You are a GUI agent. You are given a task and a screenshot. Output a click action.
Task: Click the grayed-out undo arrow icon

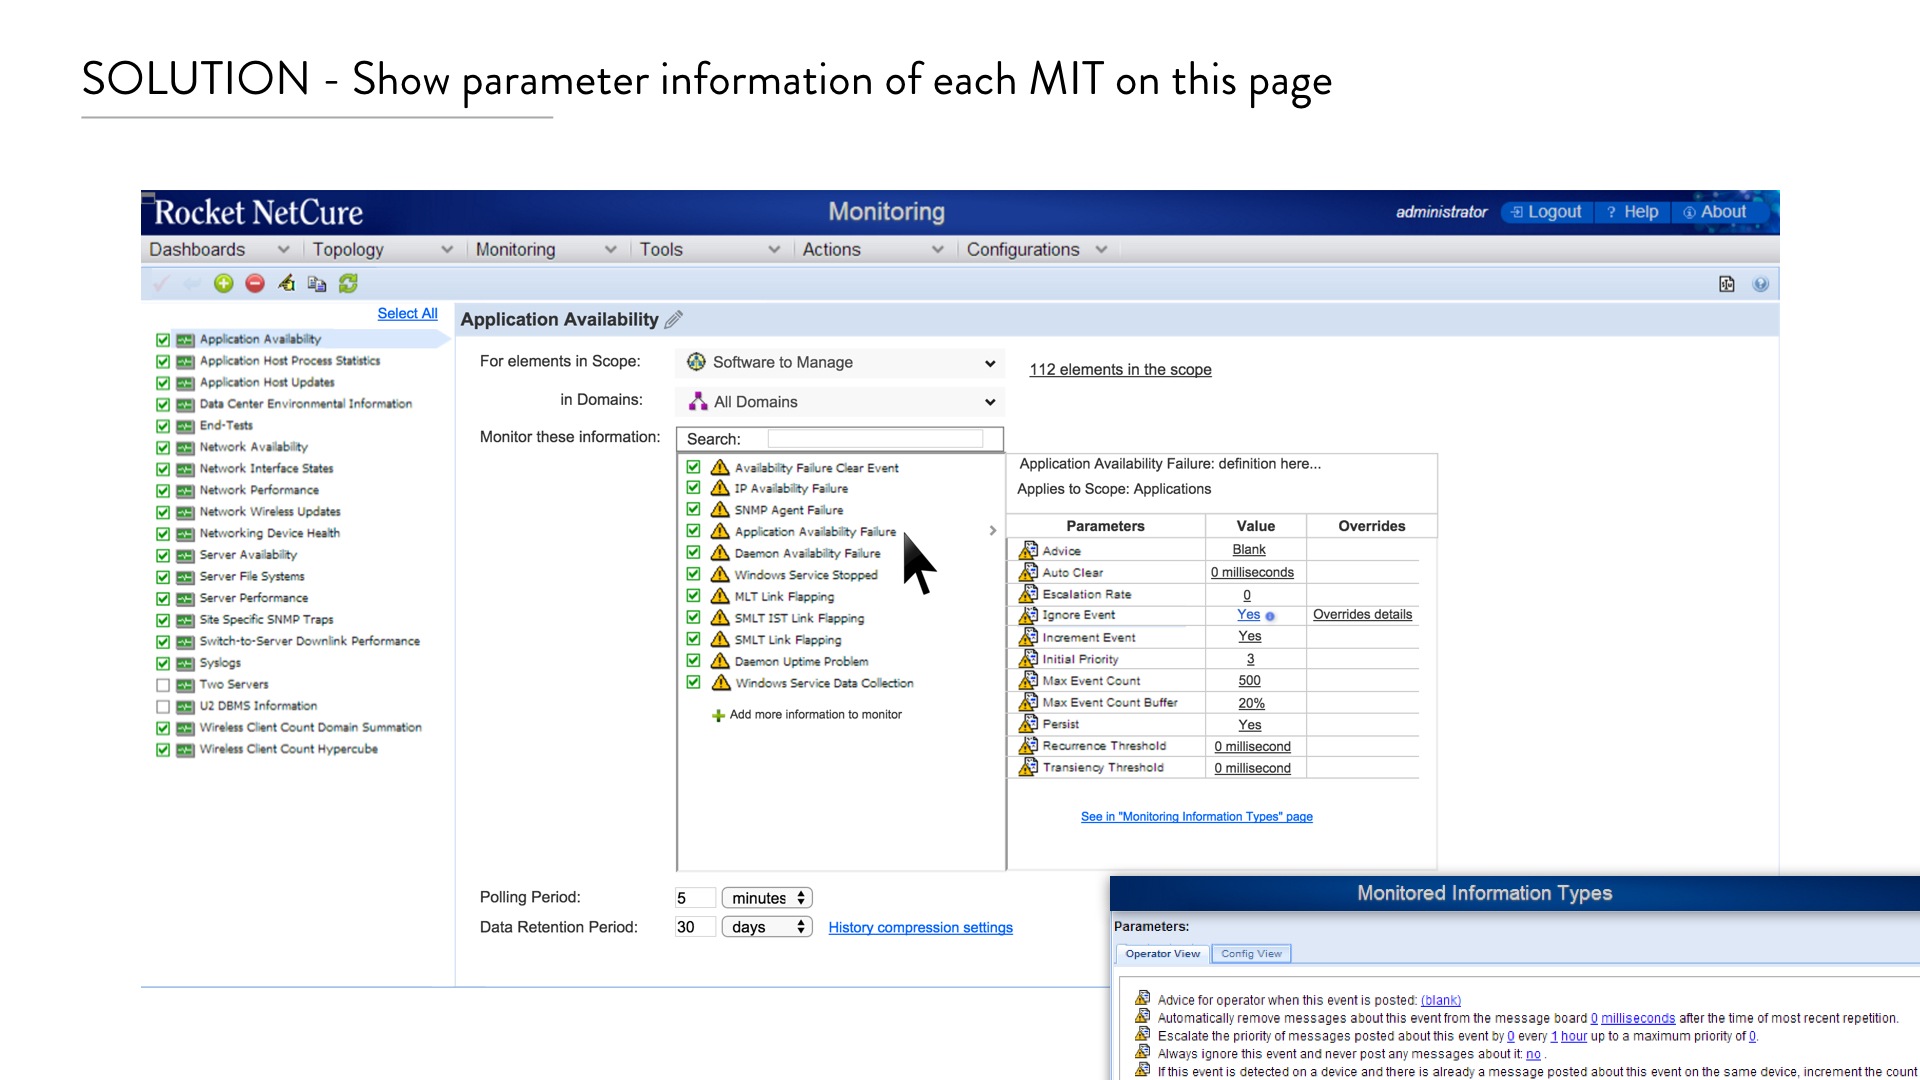192,284
